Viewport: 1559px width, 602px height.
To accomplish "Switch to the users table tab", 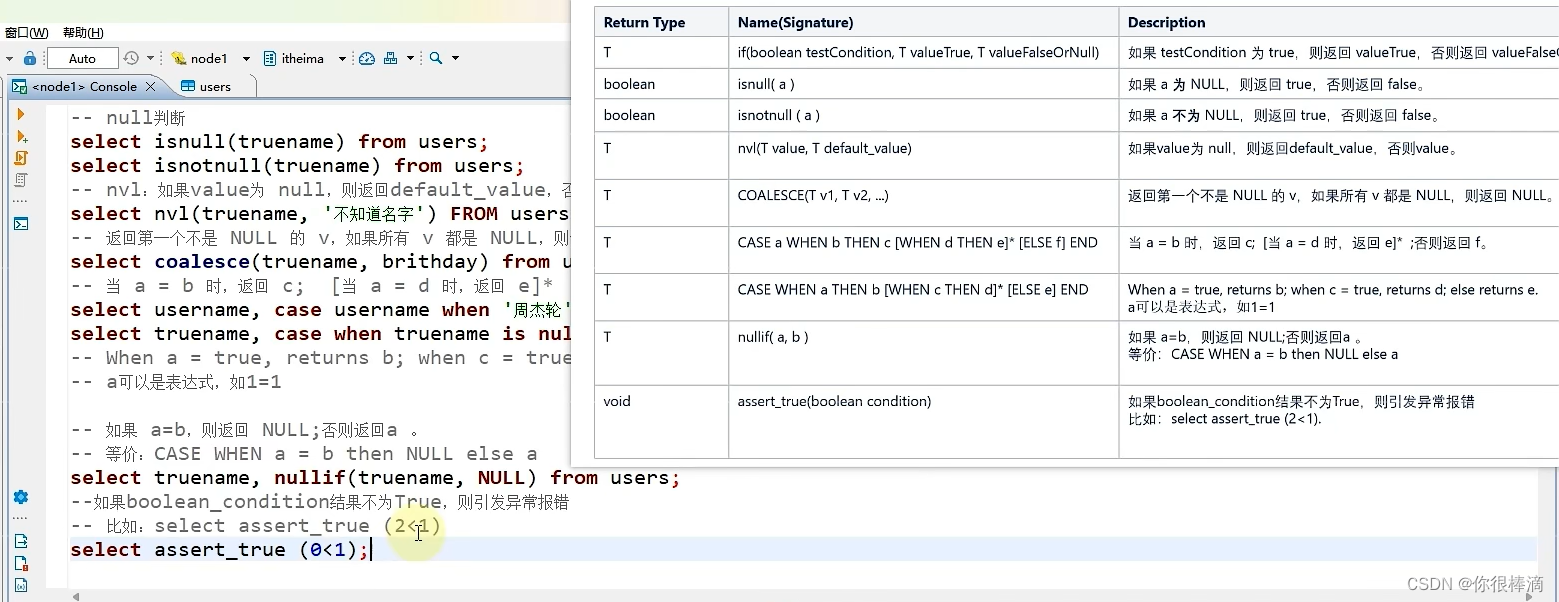I will 206,86.
